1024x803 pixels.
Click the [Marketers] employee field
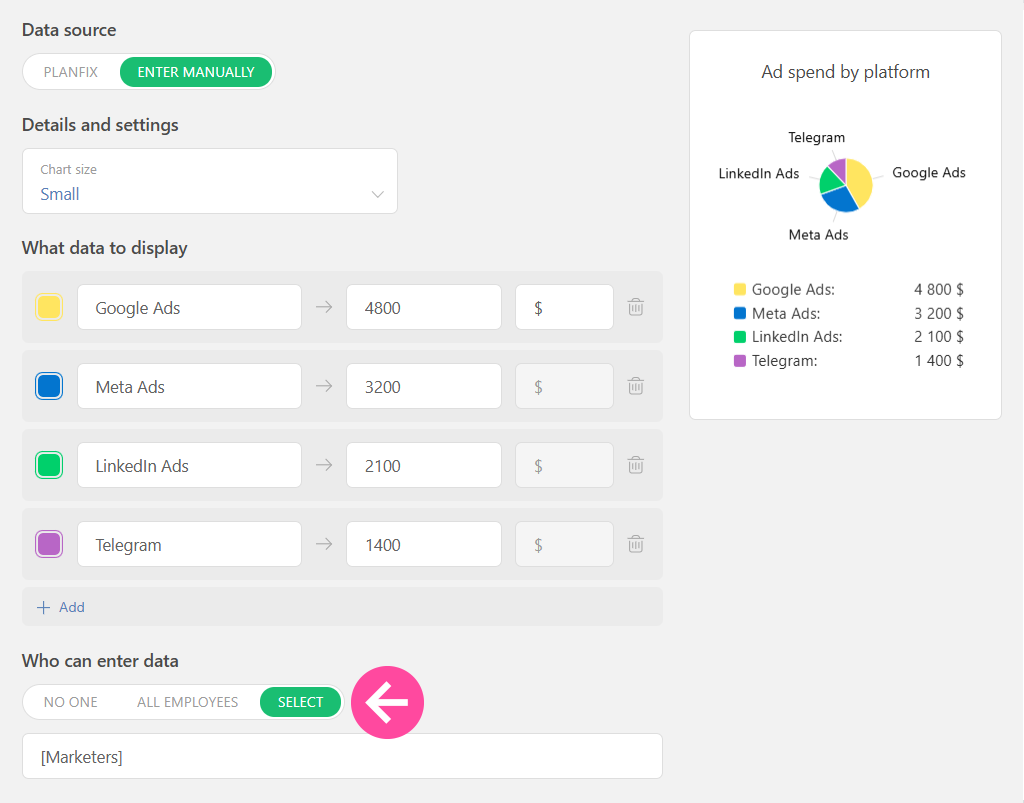tap(342, 756)
